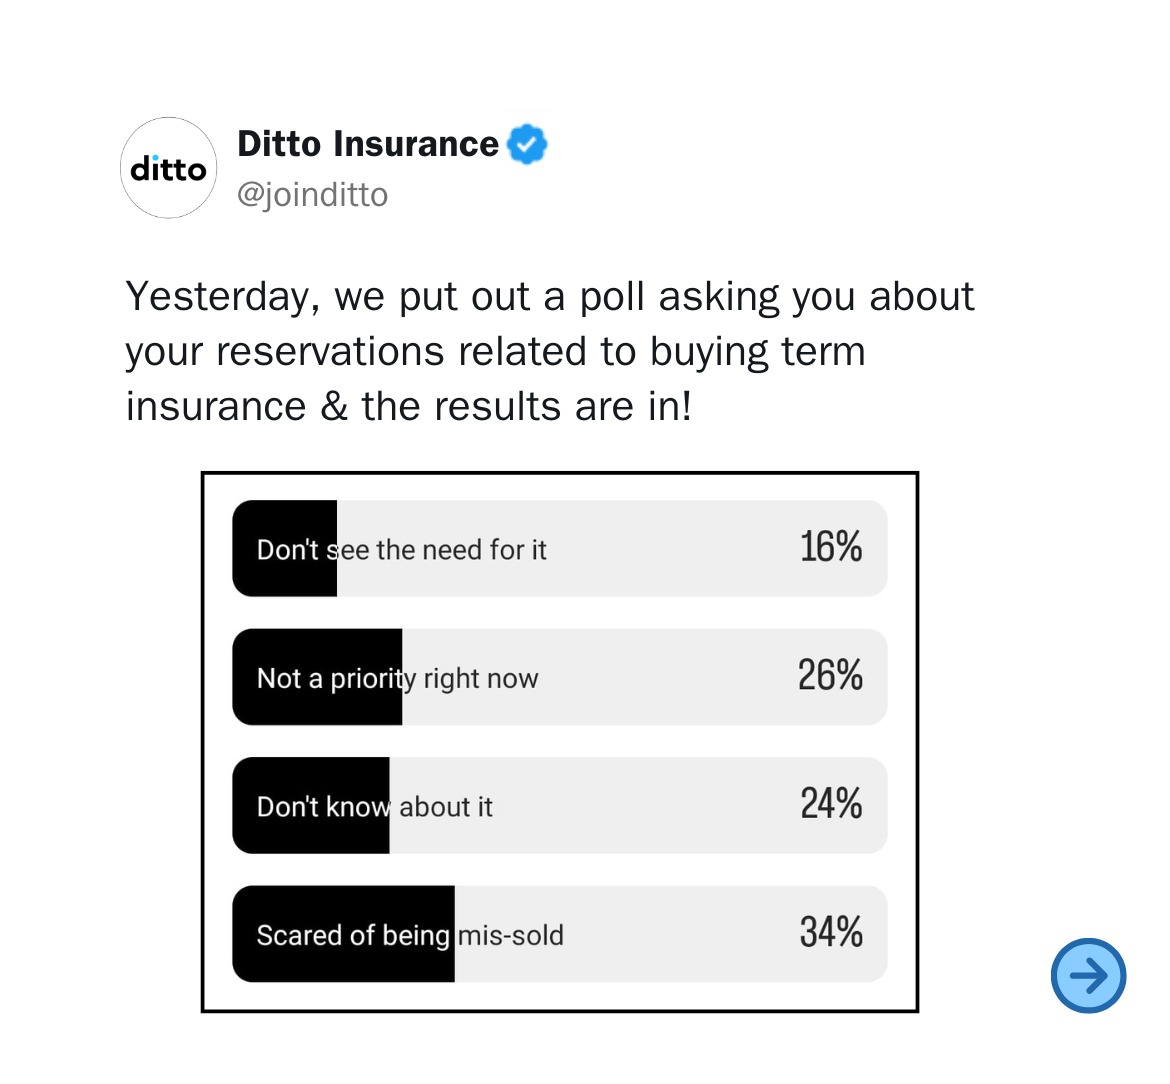The height and width of the screenshot is (1084, 1170).
Task: Click the blue next arrow button
Action: pyautogui.click(x=1088, y=975)
